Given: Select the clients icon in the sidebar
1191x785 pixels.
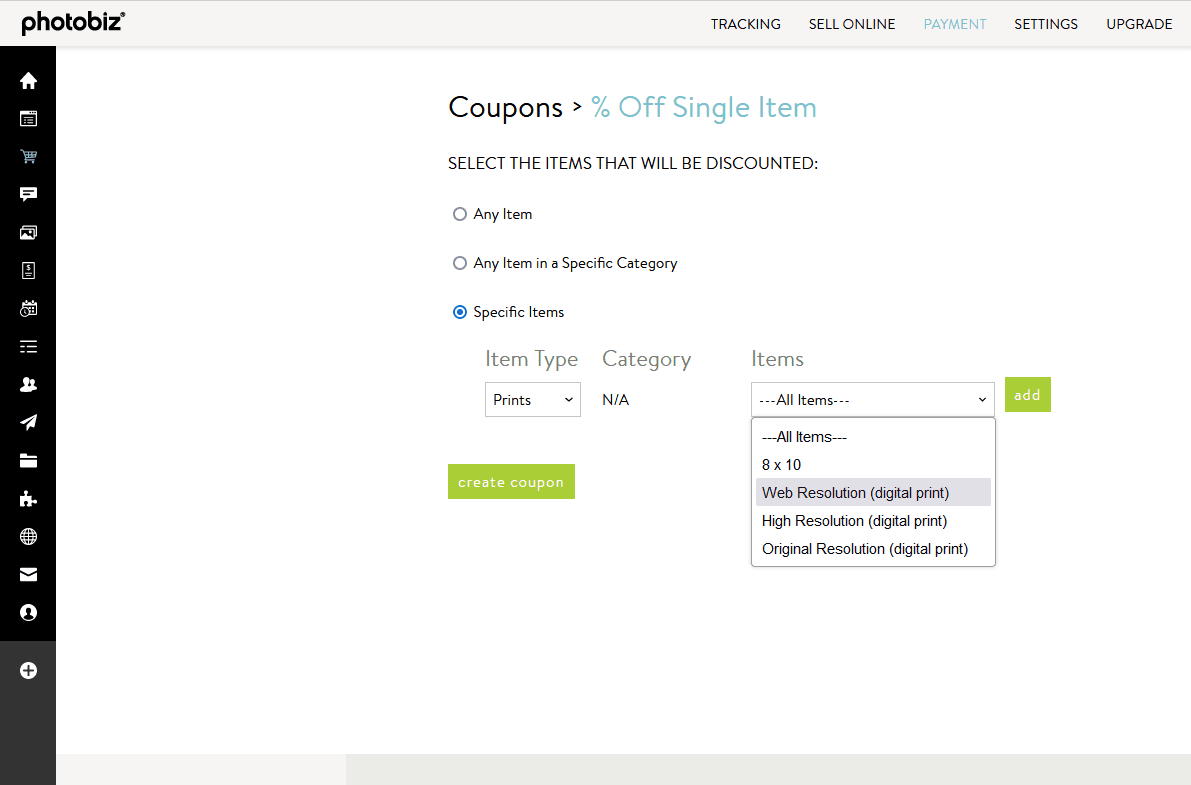Looking at the screenshot, I should pyautogui.click(x=28, y=384).
